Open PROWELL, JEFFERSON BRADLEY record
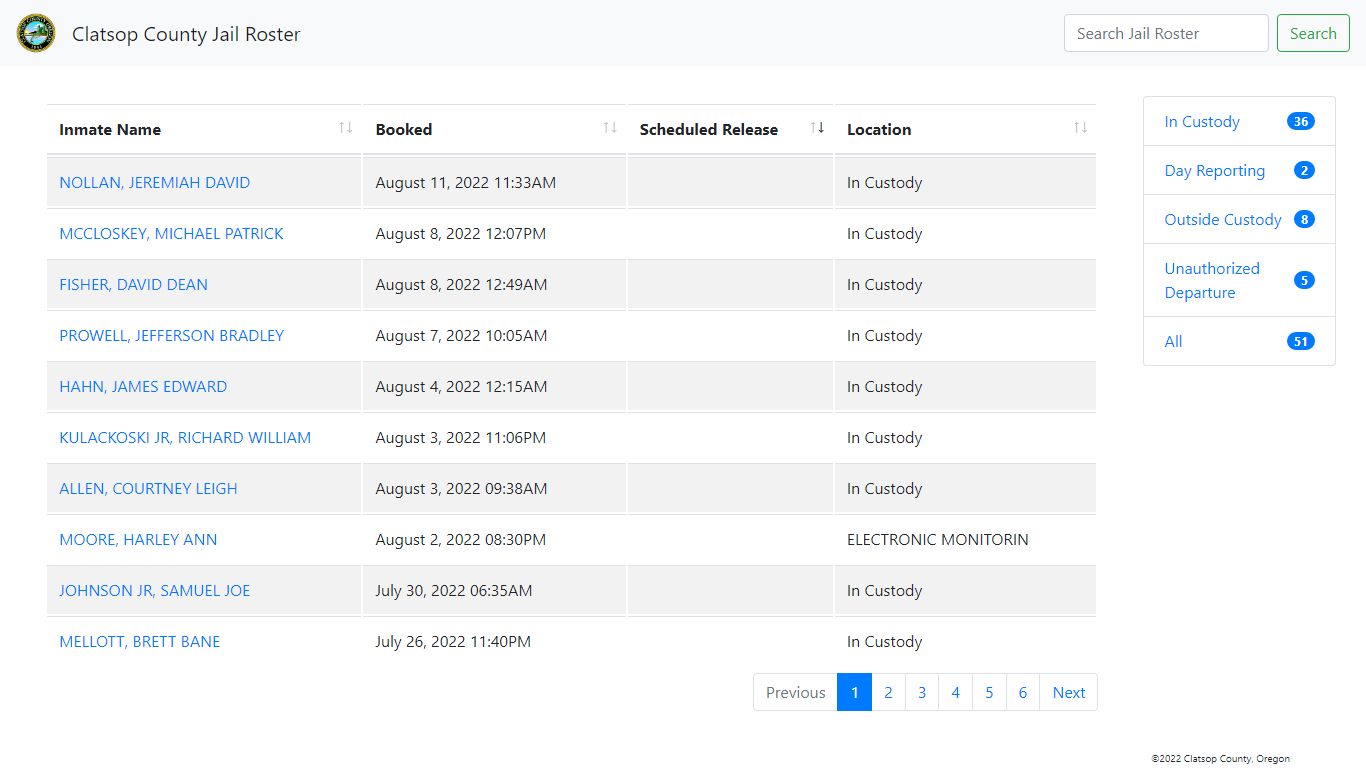 pos(171,336)
